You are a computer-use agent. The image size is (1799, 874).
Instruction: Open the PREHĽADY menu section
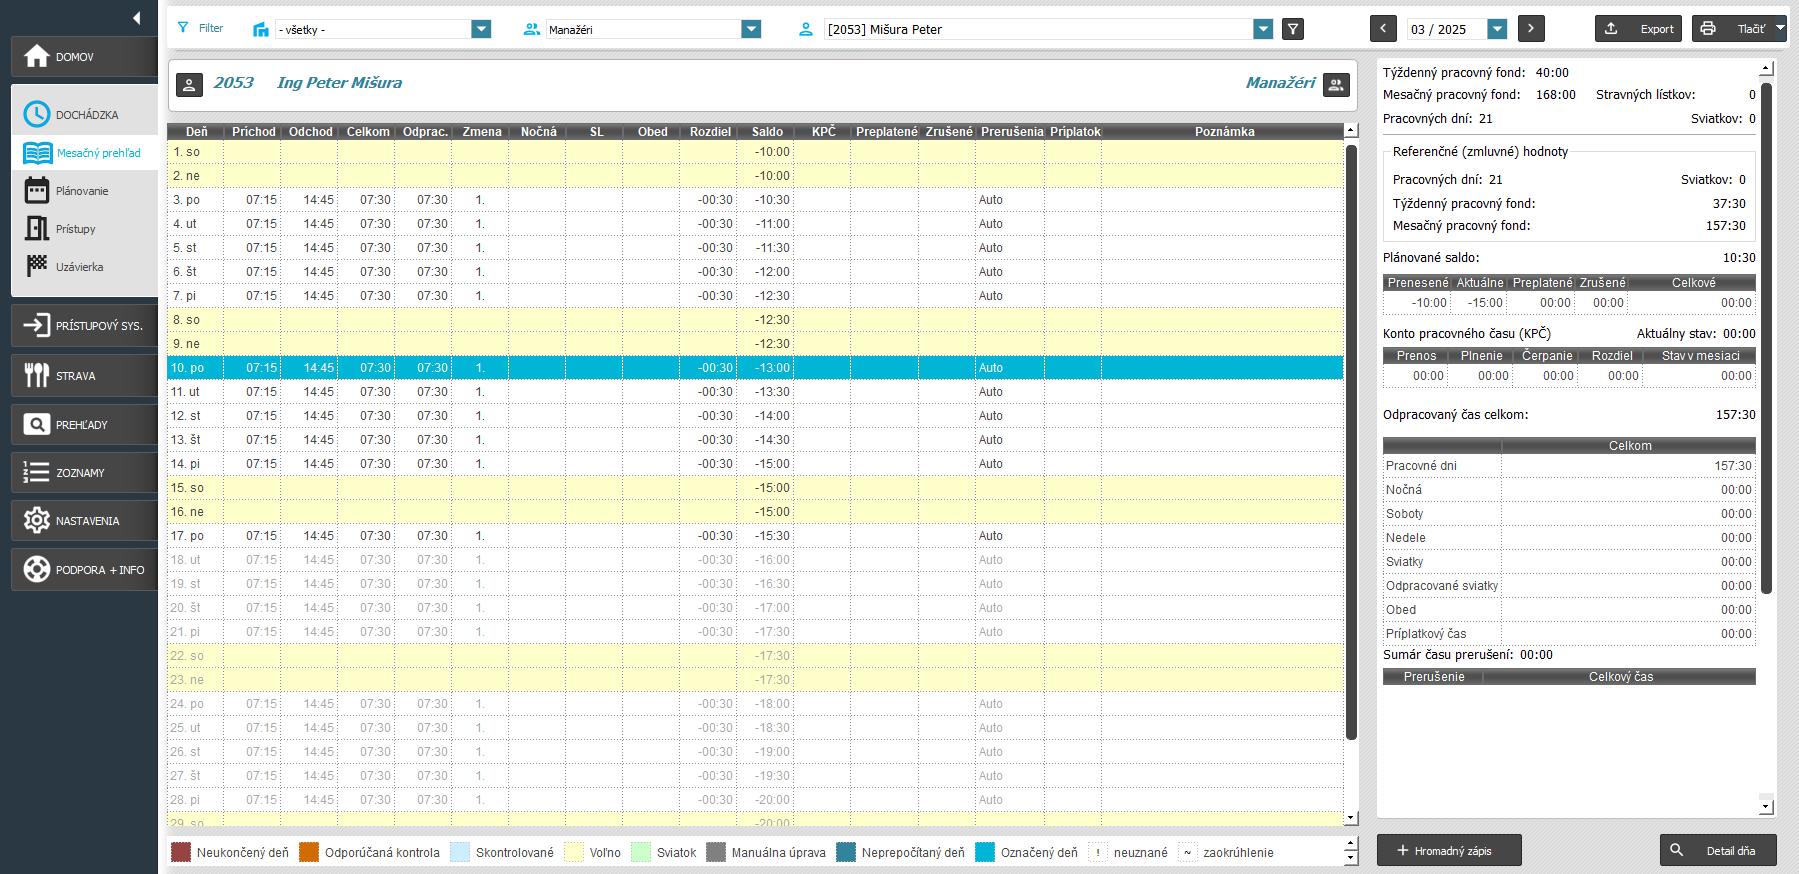[84, 425]
